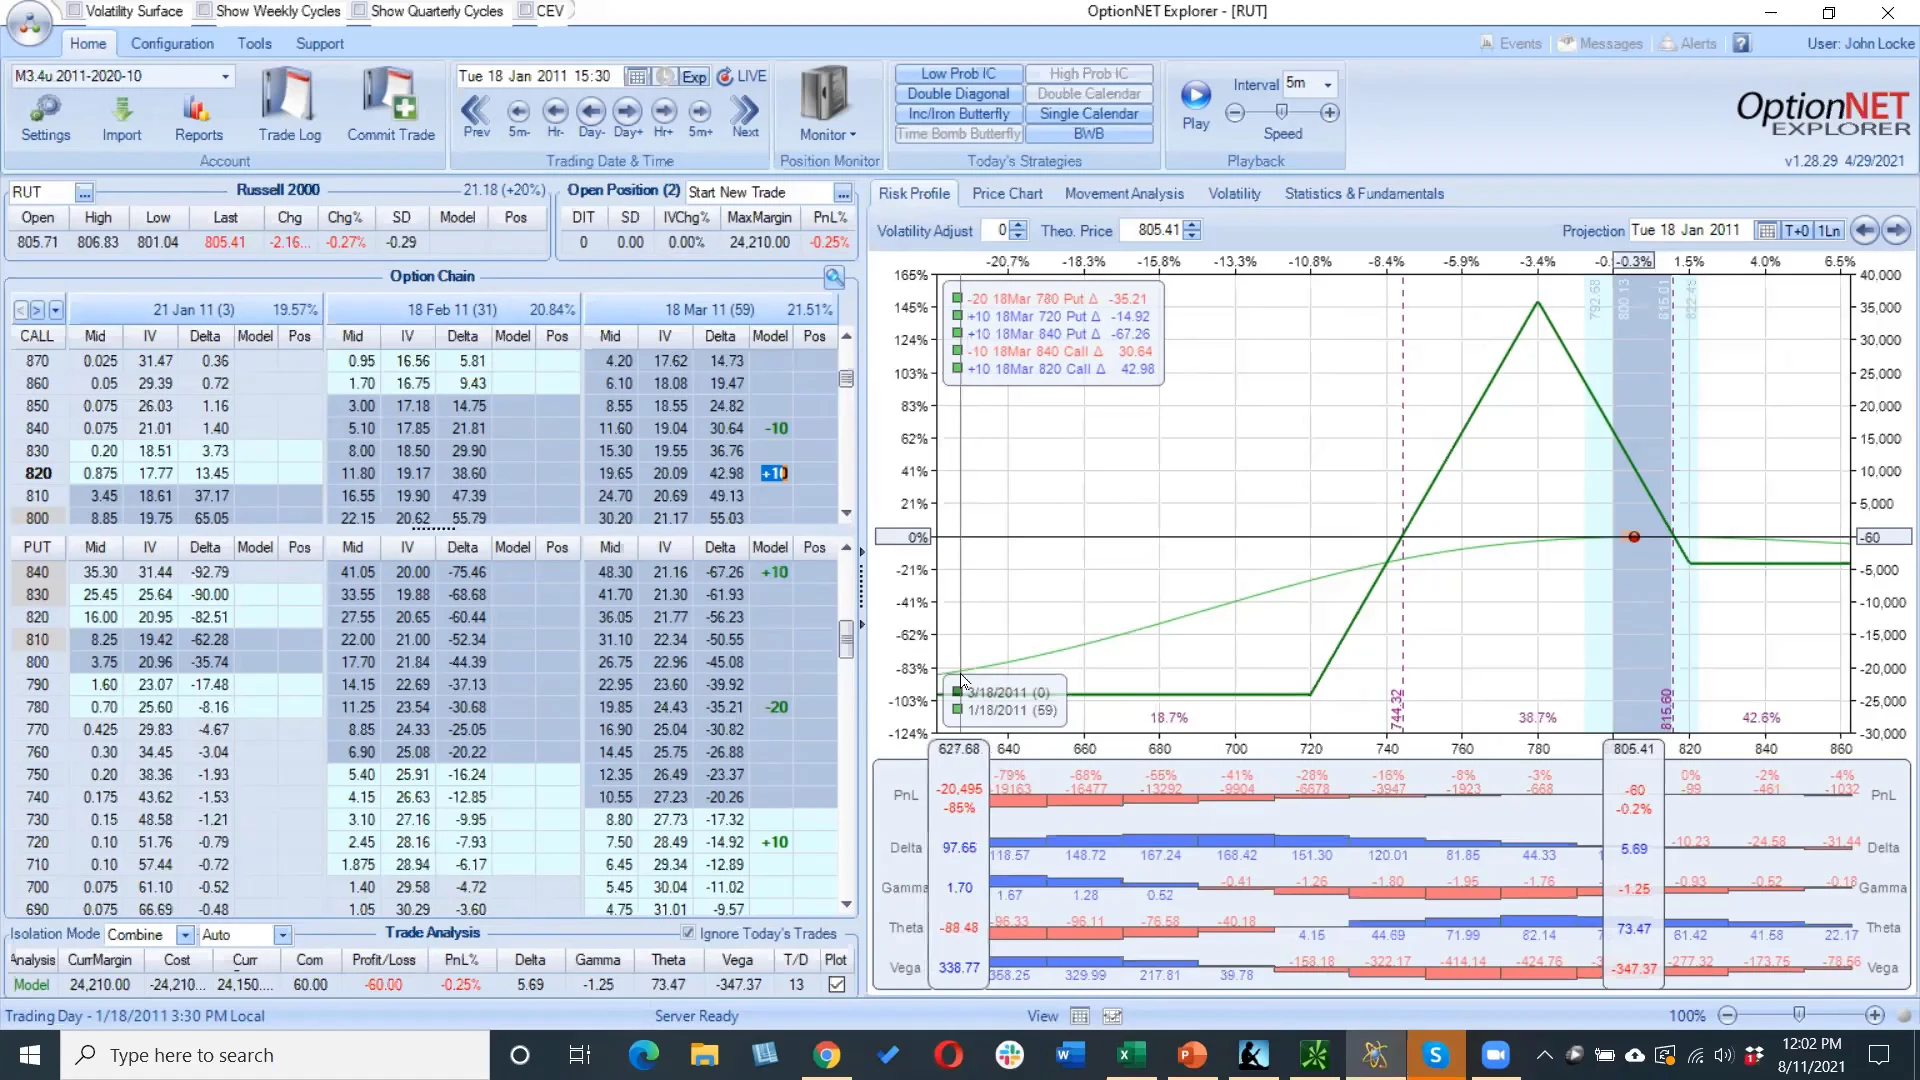1920x1080 pixels.
Task: Enable Show Quarterly Cycles
Action: tap(359, 11)
